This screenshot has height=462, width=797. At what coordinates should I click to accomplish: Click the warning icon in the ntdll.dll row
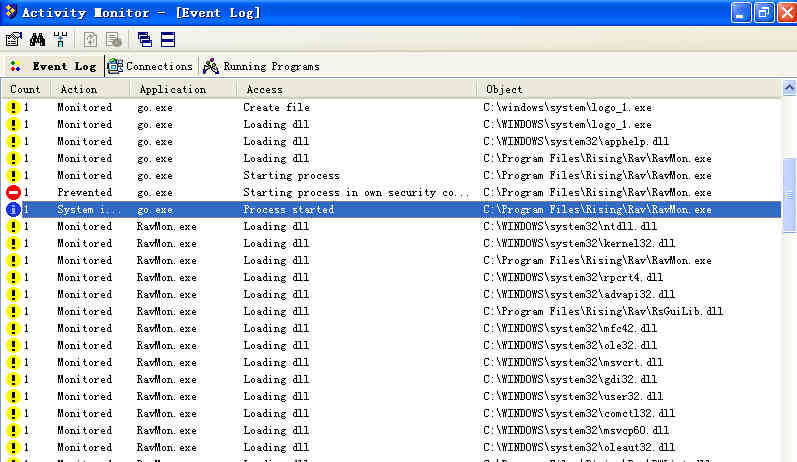(x=13, y=227)
